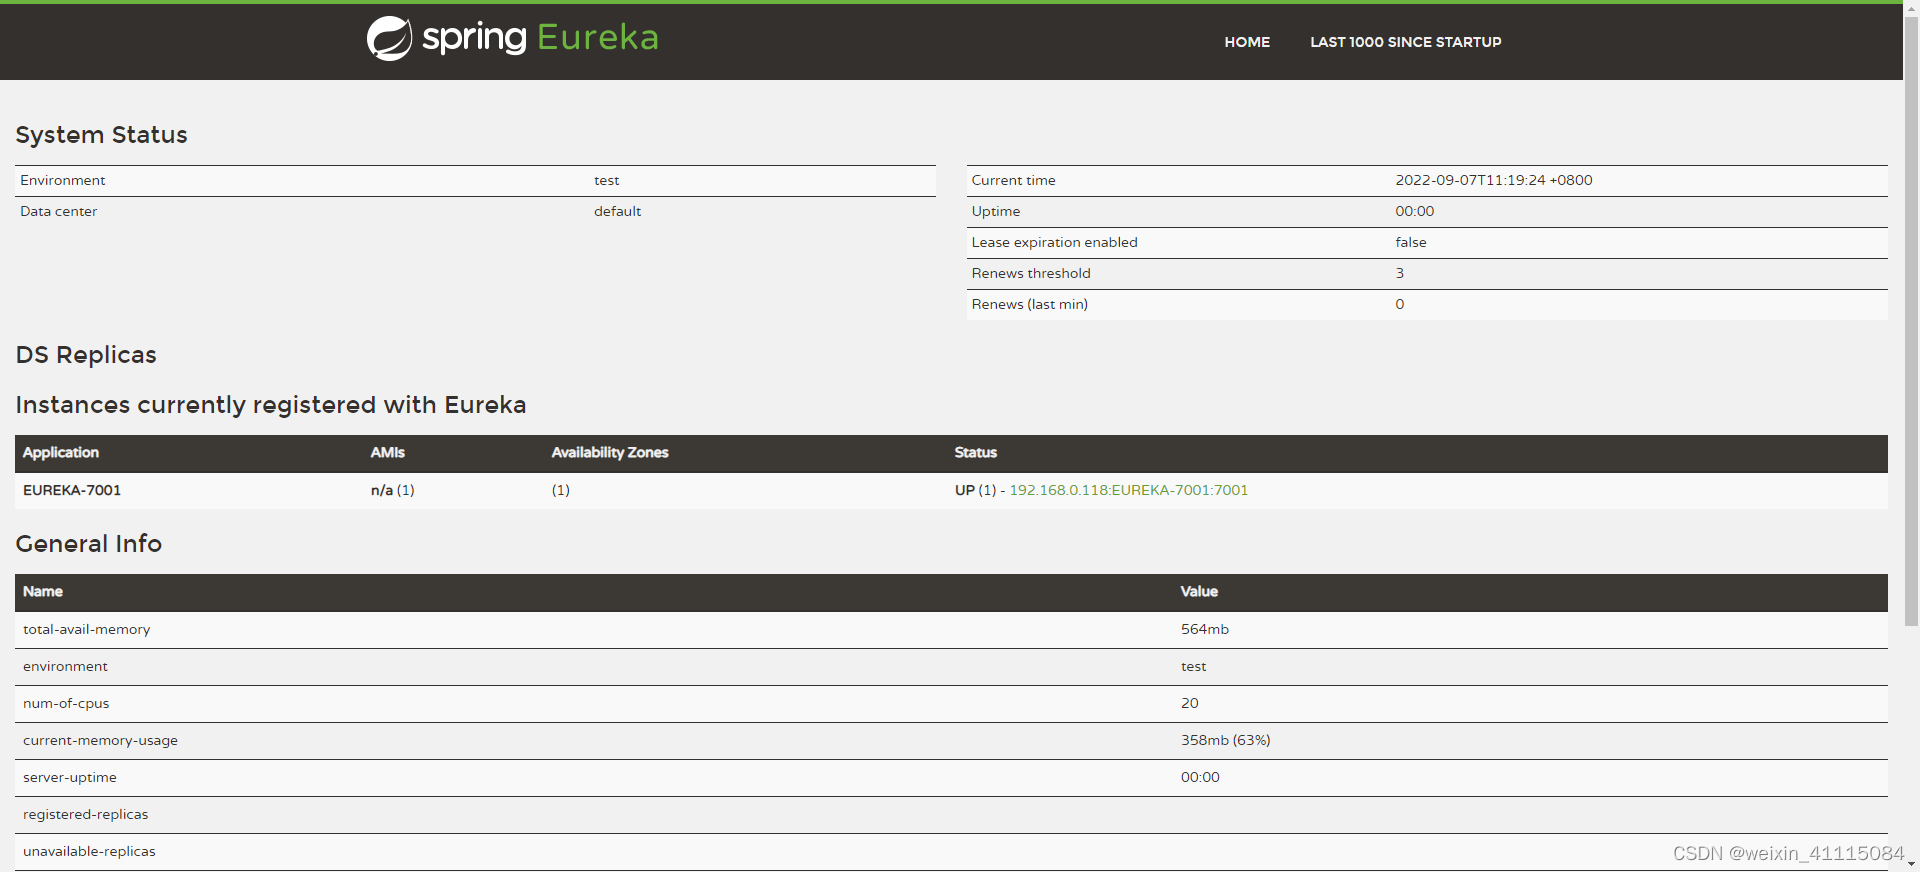The width and height of the screenshot is (1920, 872).
Task: Click the Availability Zones column header
Action: (610, 453)
